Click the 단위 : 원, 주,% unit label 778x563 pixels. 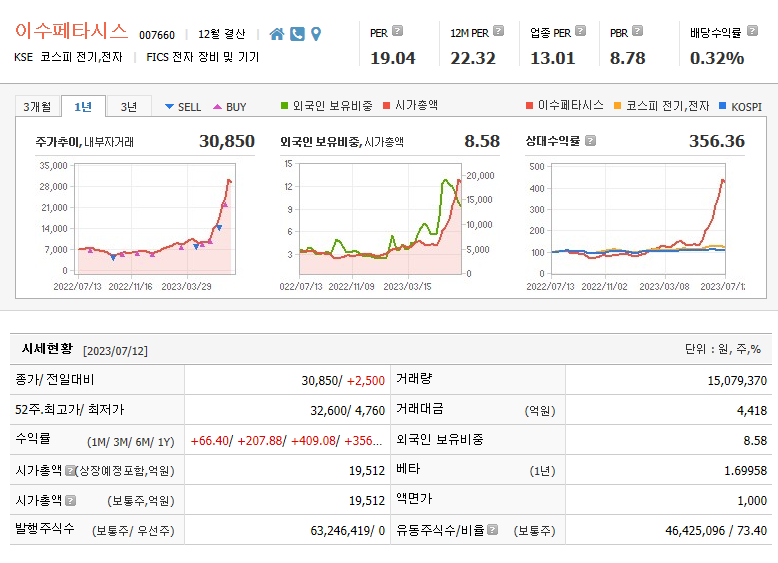[723, 349]
